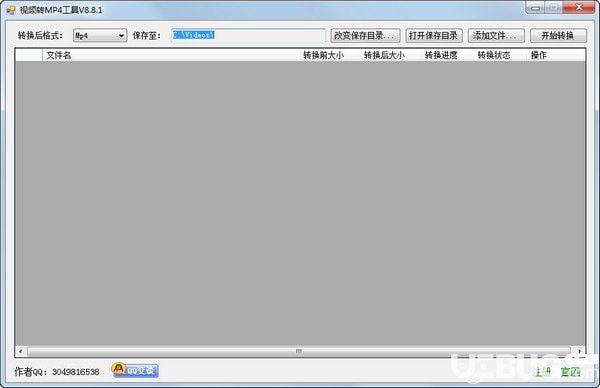Start conversion with 开始转换 button

(558, 36)
